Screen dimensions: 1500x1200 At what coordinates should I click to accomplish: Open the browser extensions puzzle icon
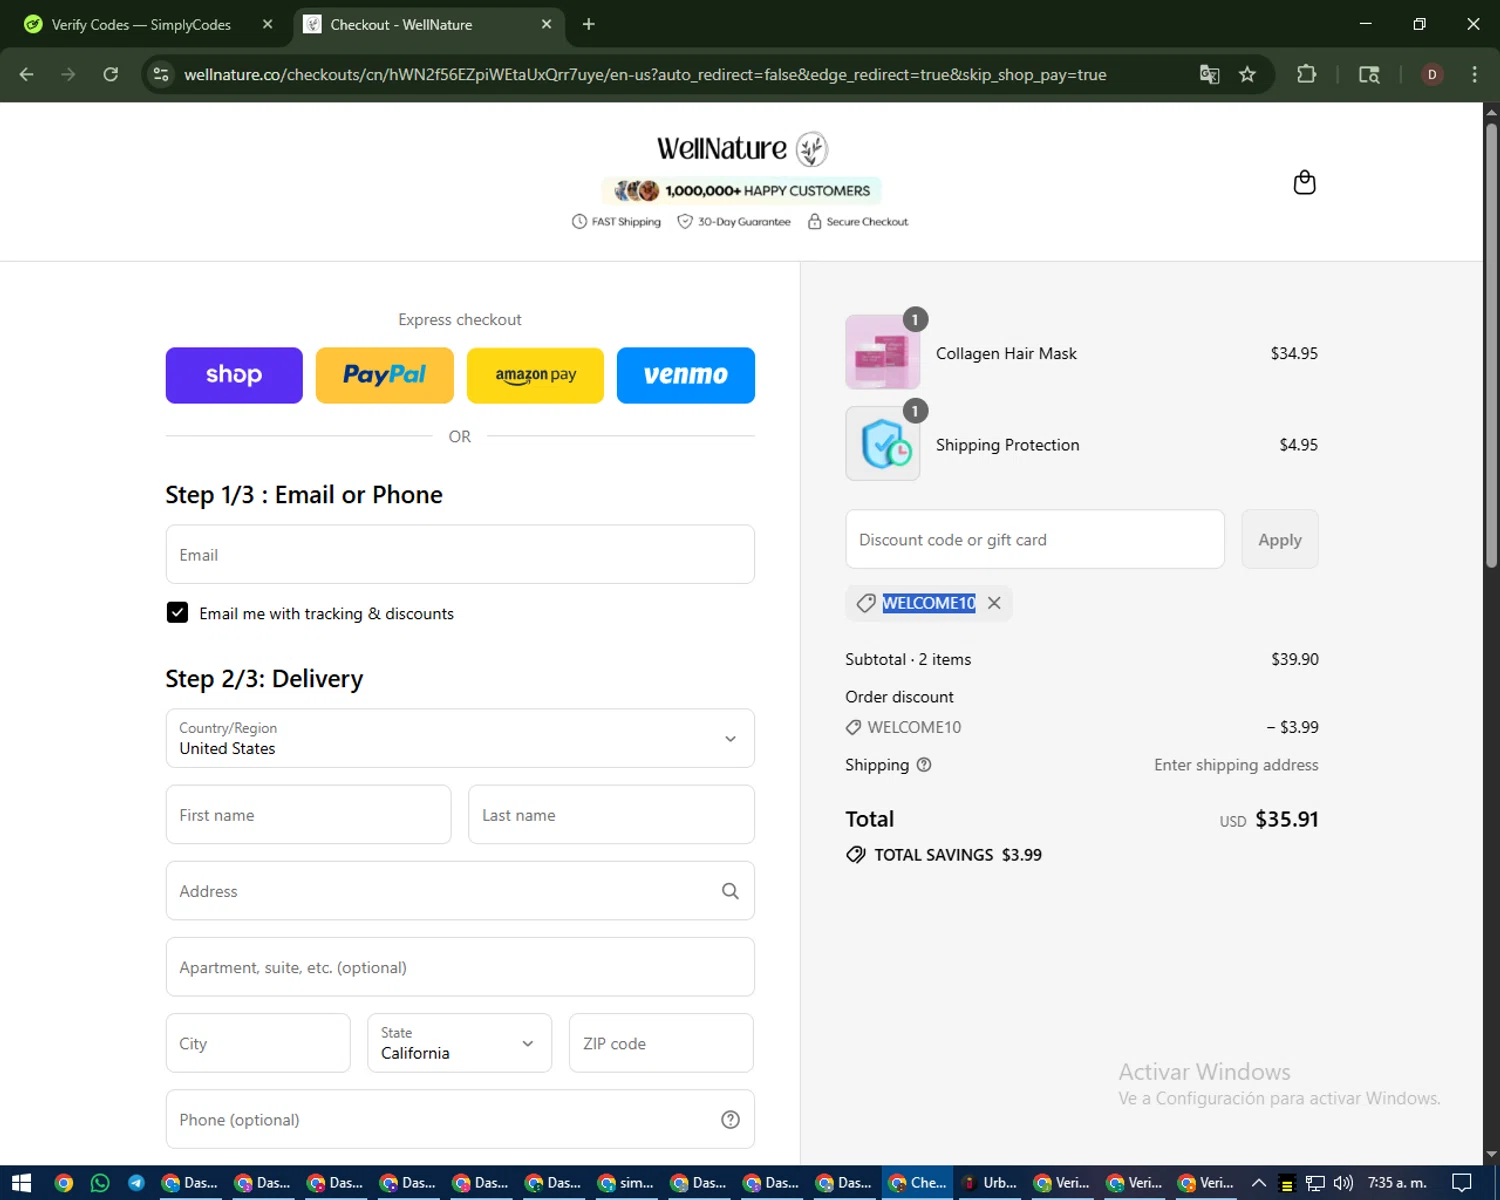pyautogui.click(x=1306, y=74)
